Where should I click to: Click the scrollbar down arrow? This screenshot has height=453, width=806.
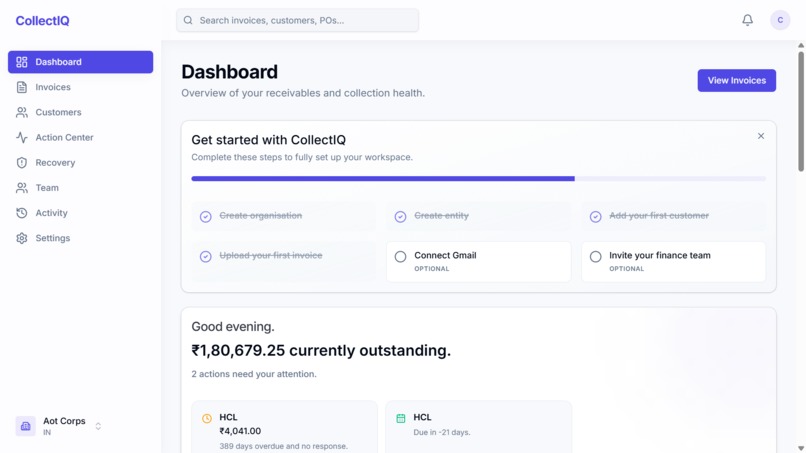(801, 448)
